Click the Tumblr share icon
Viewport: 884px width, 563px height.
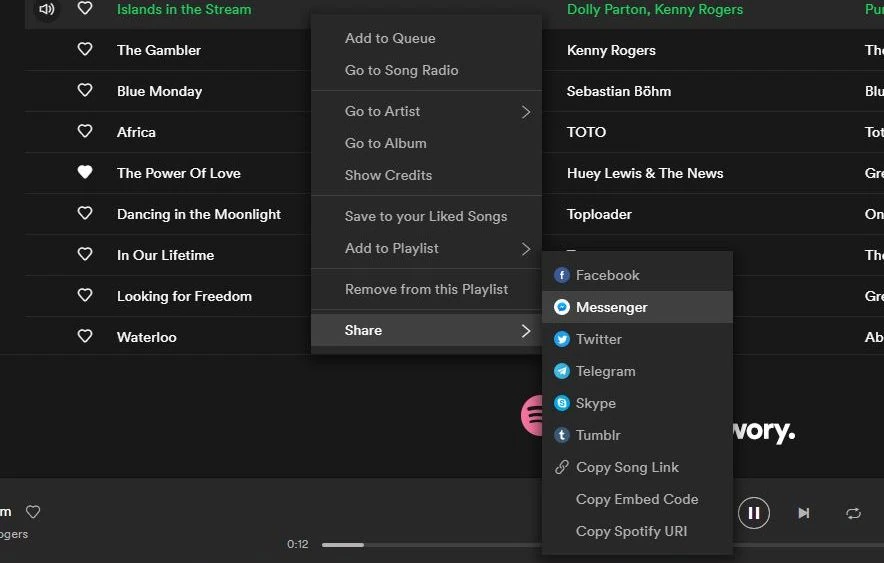(562, 435)
